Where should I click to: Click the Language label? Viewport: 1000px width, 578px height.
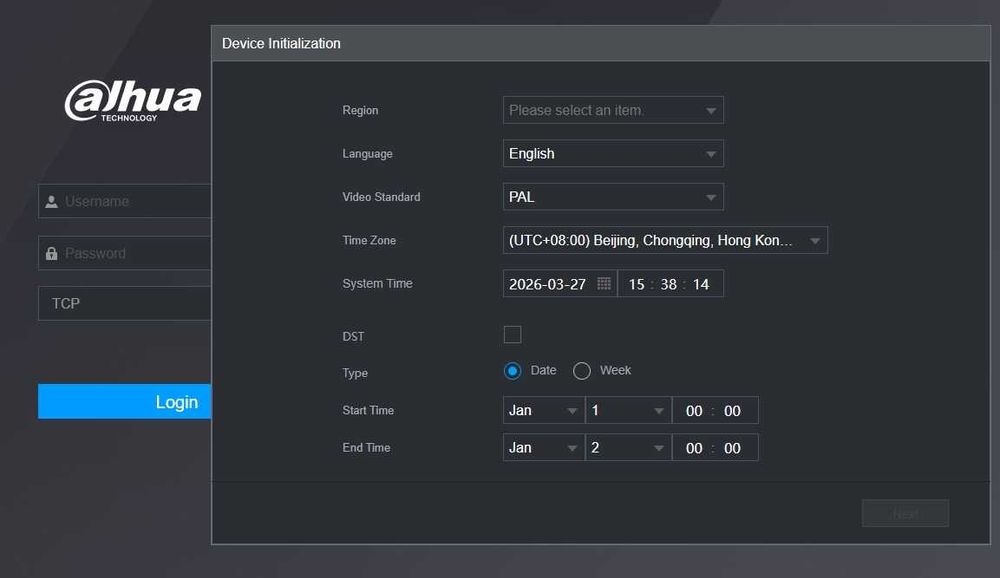click(367, 154)
